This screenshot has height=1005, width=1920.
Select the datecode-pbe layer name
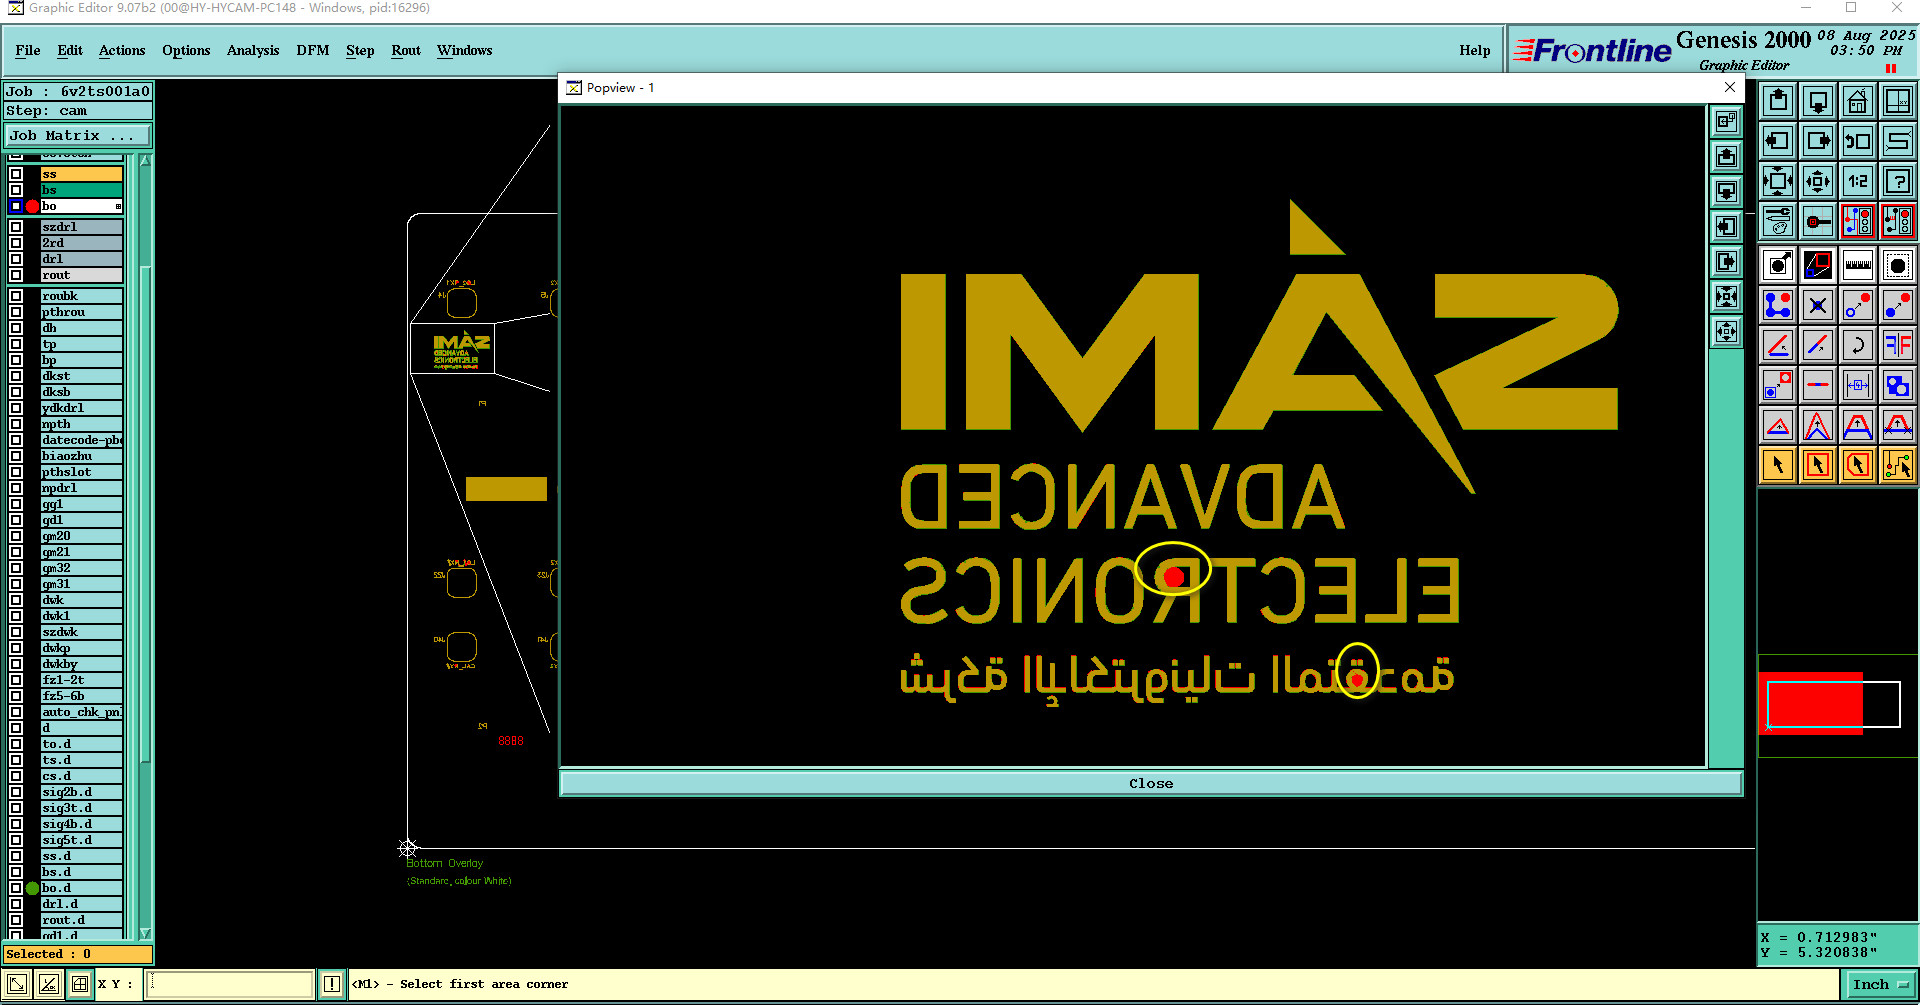point(82,440)
